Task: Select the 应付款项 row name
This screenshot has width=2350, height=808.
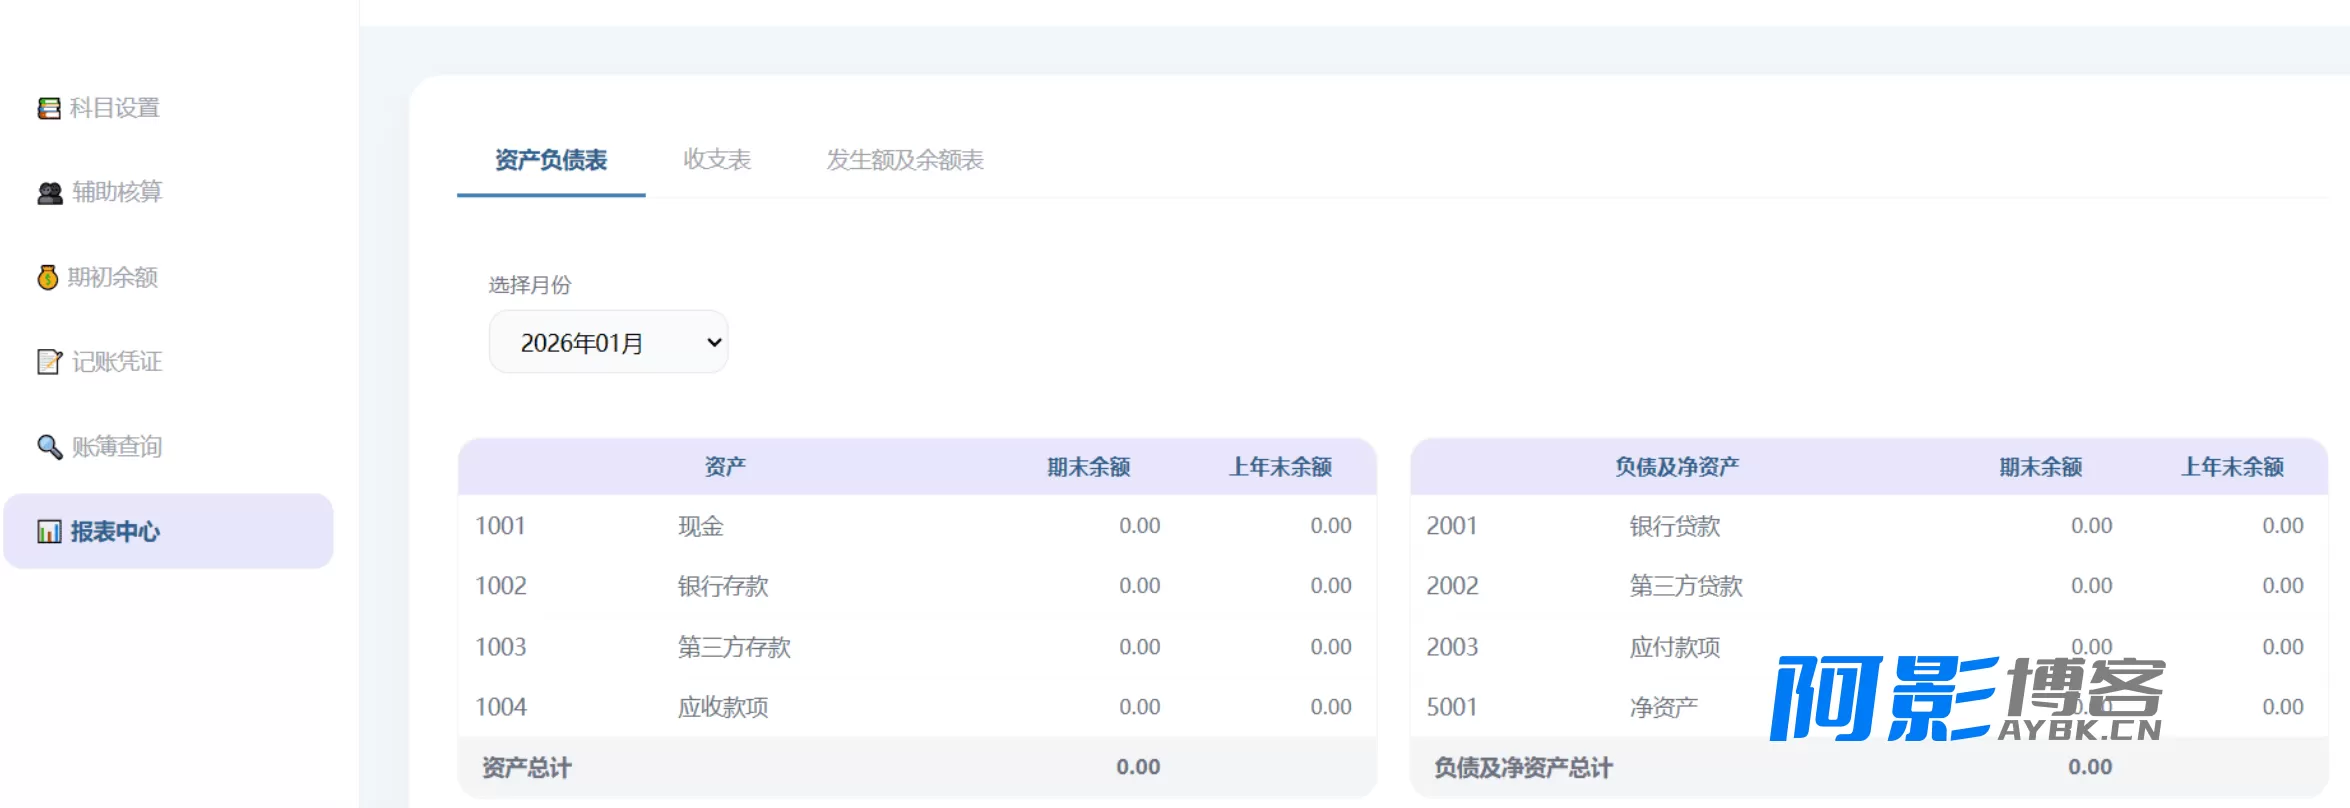Action: 1675,647
